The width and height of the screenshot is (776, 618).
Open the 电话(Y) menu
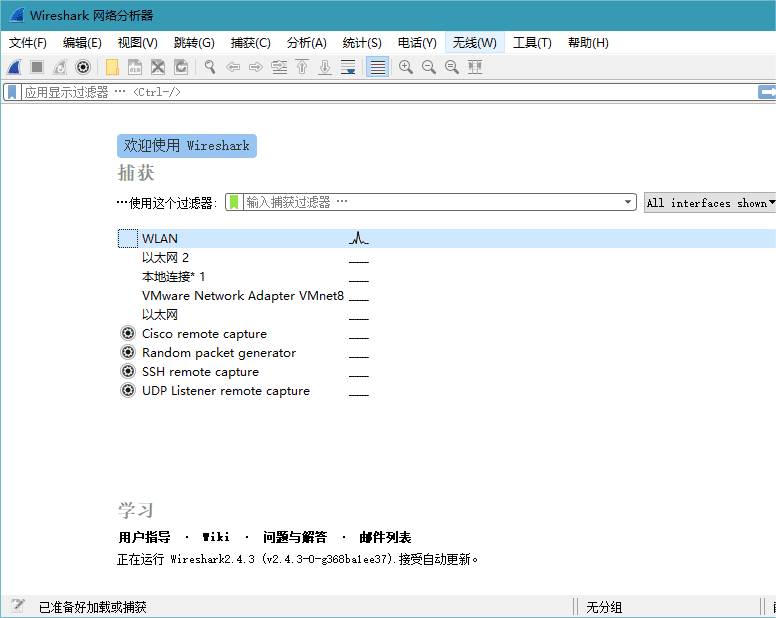(417, 43)
